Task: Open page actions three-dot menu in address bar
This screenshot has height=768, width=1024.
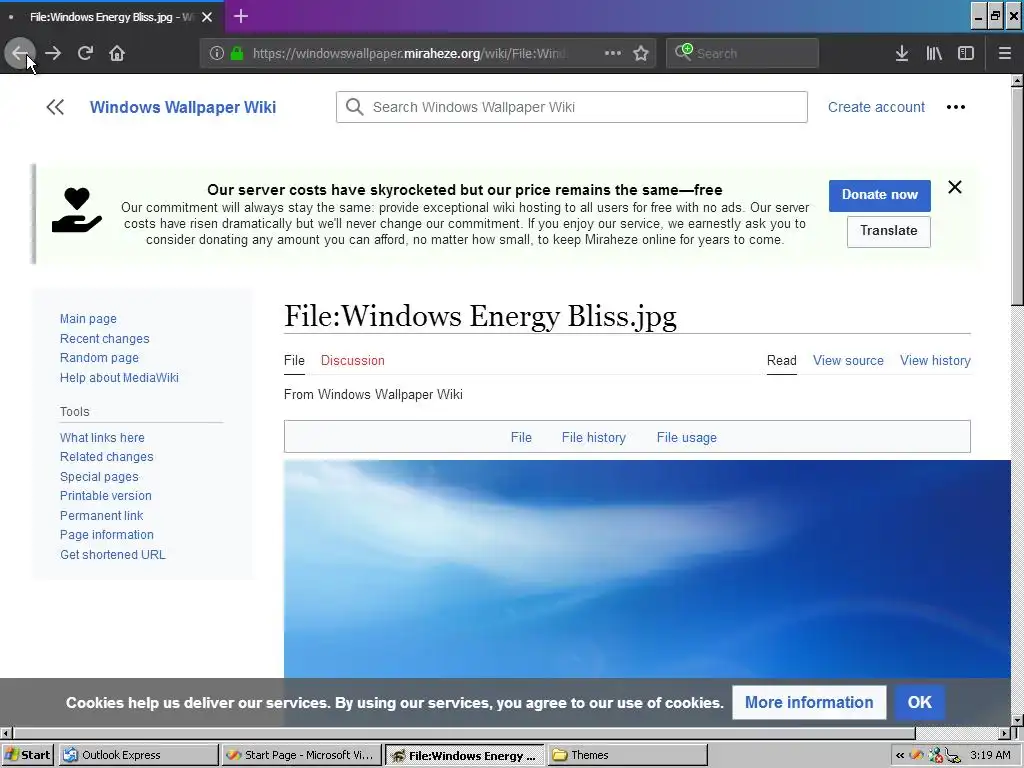Action: pos(613,53)
